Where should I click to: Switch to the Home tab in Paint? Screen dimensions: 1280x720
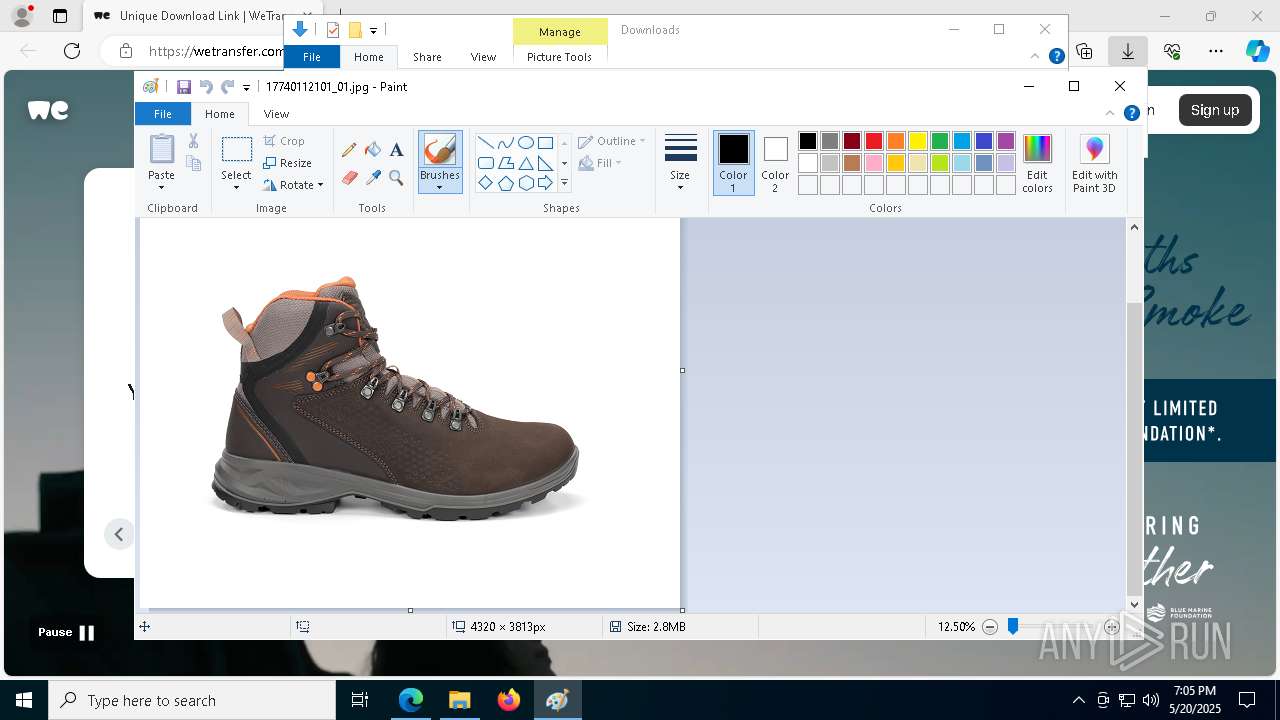[x=220, y=114]
